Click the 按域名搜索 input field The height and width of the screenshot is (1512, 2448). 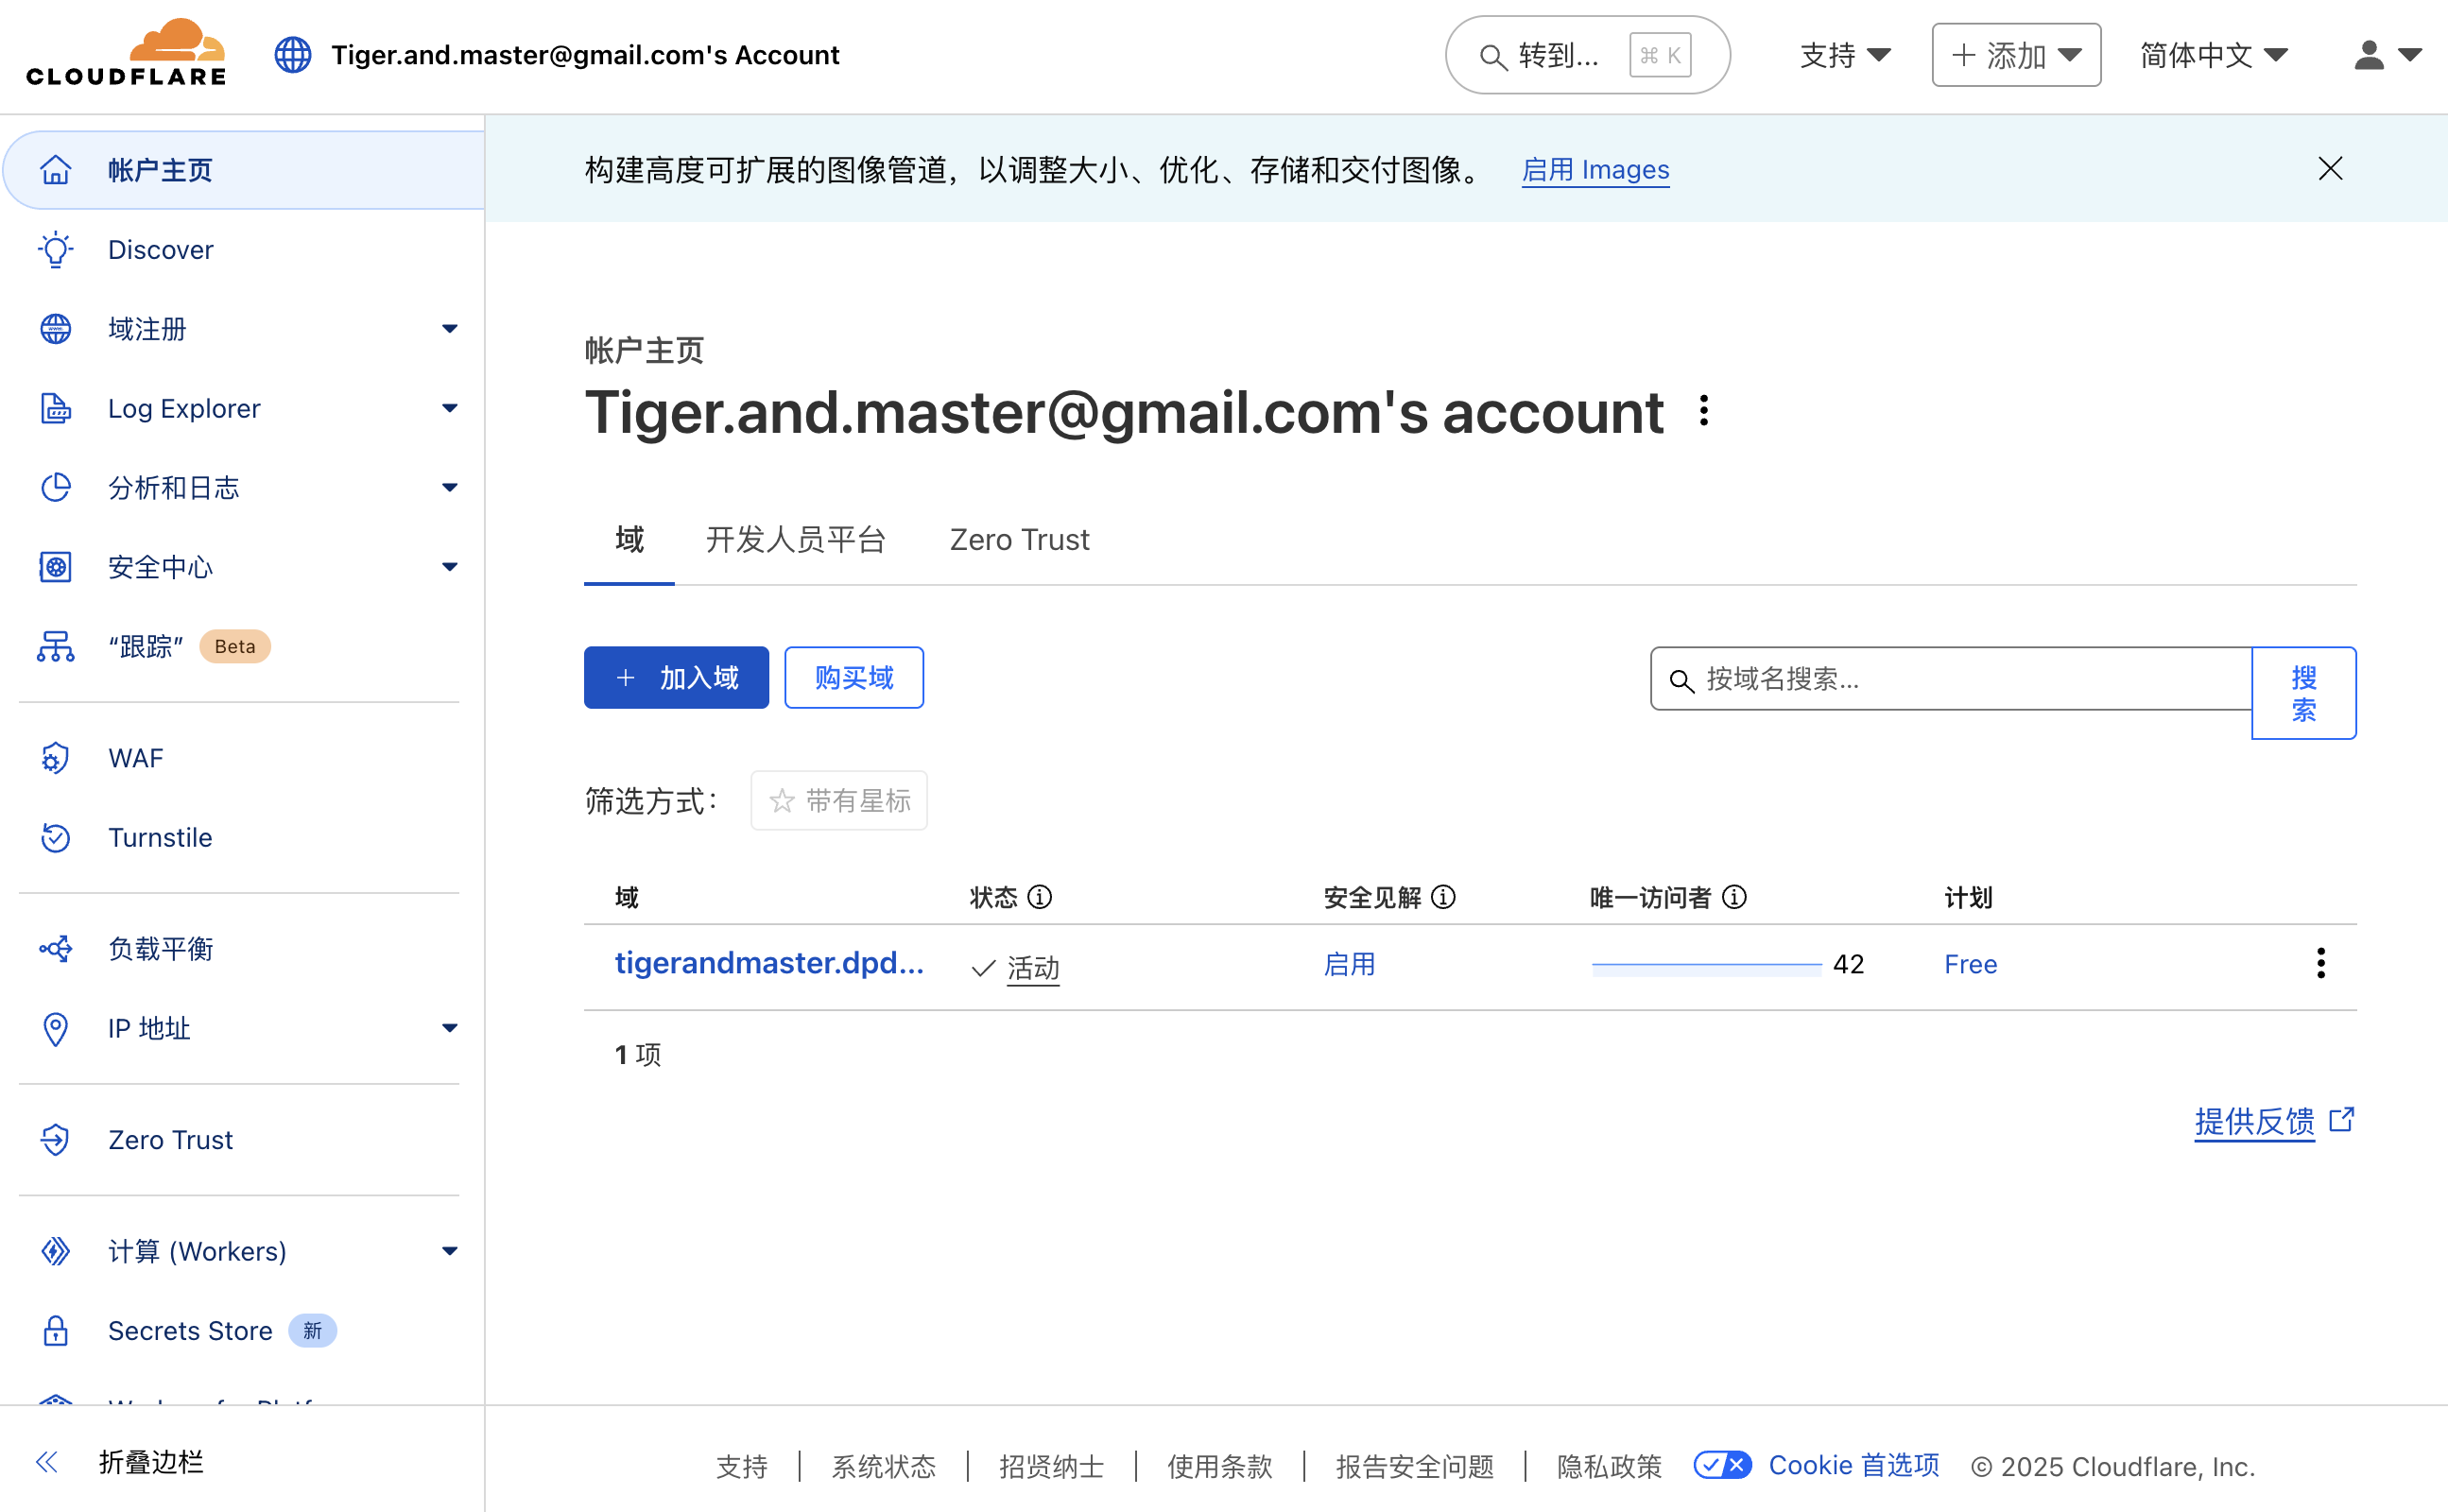tap(1950, 678)
